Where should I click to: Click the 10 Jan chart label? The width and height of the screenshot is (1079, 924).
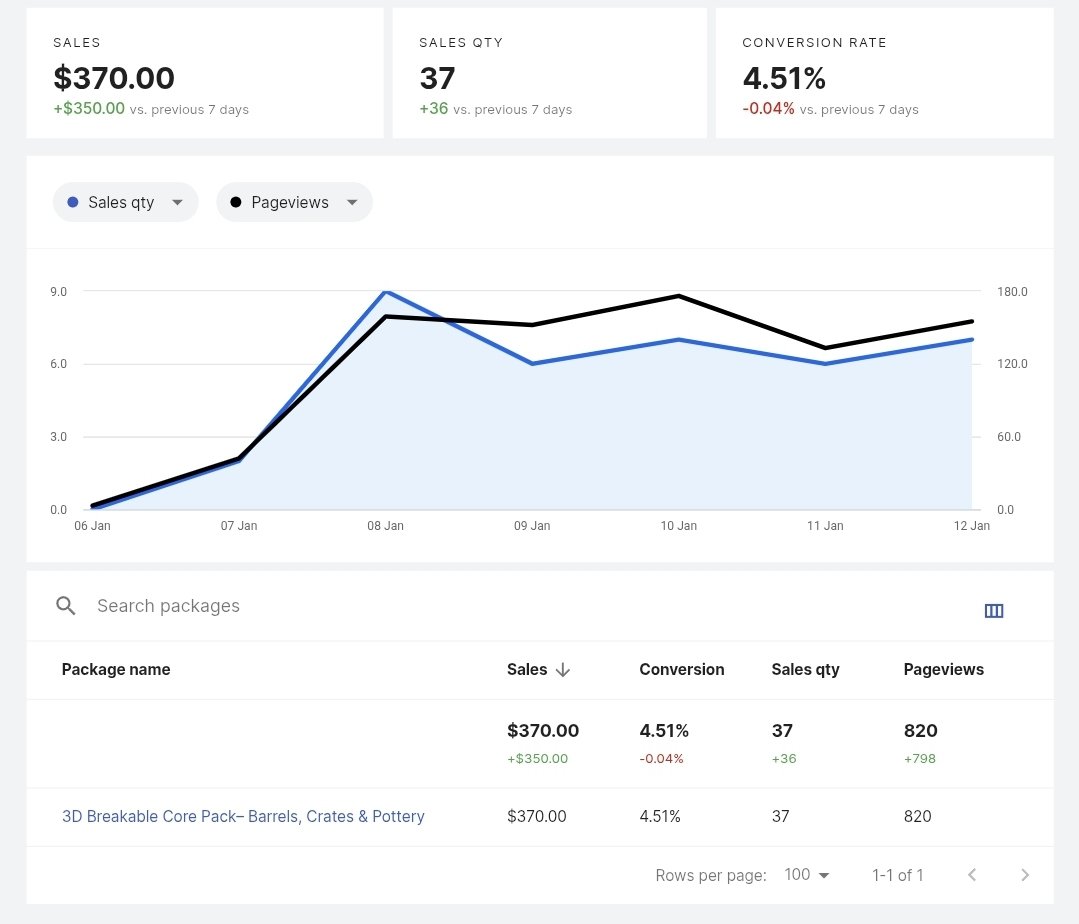pyautogui.click(x=679, y=526)
